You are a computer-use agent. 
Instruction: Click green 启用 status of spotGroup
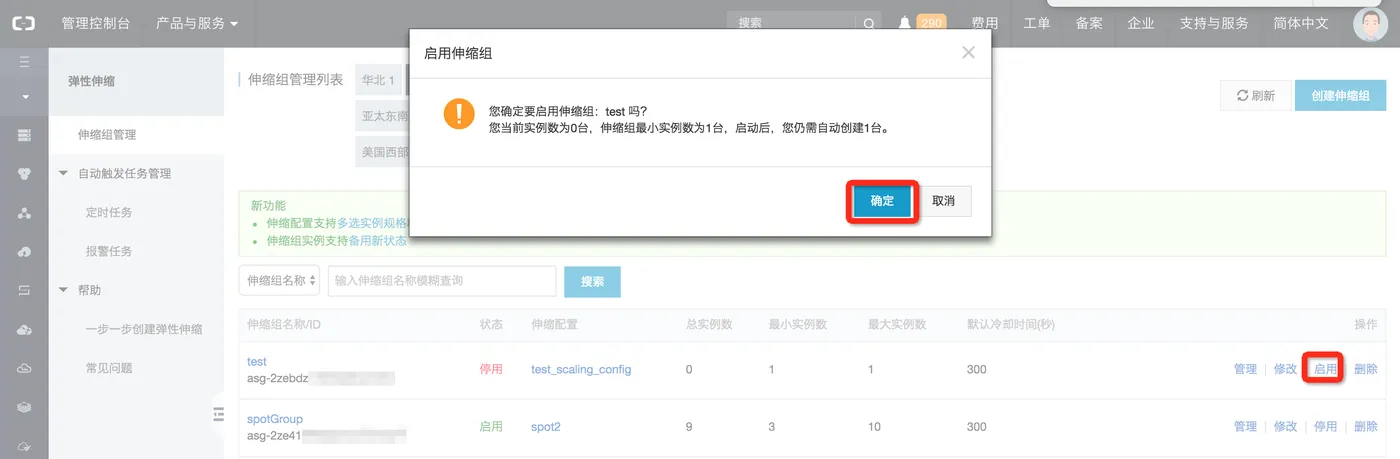click(491, 426)
